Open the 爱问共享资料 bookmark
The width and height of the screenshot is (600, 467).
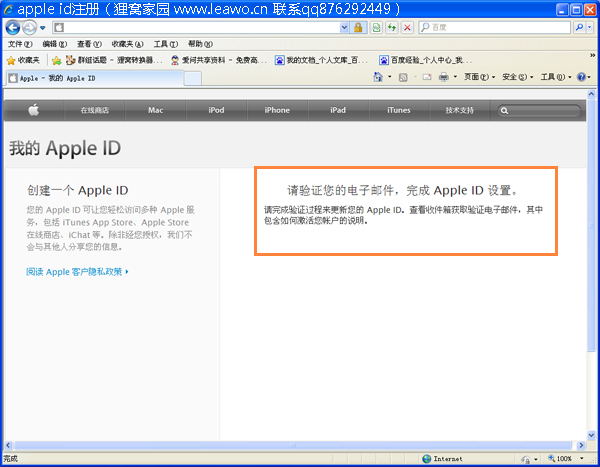pyautogui.click(x=218, y=60)
